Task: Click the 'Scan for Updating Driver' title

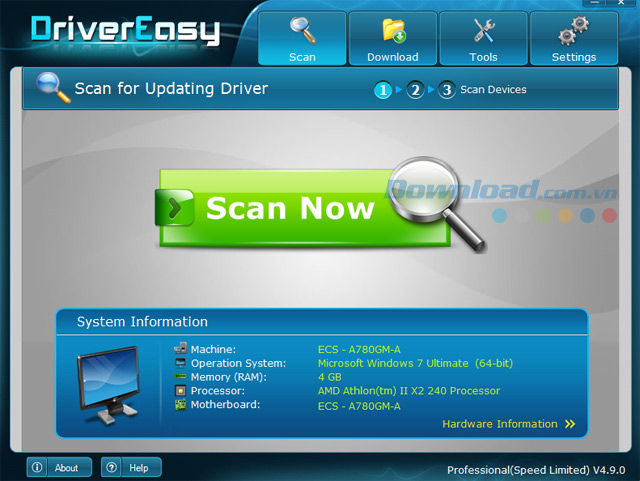Action: pyautogui.click(x=171, y=89)
